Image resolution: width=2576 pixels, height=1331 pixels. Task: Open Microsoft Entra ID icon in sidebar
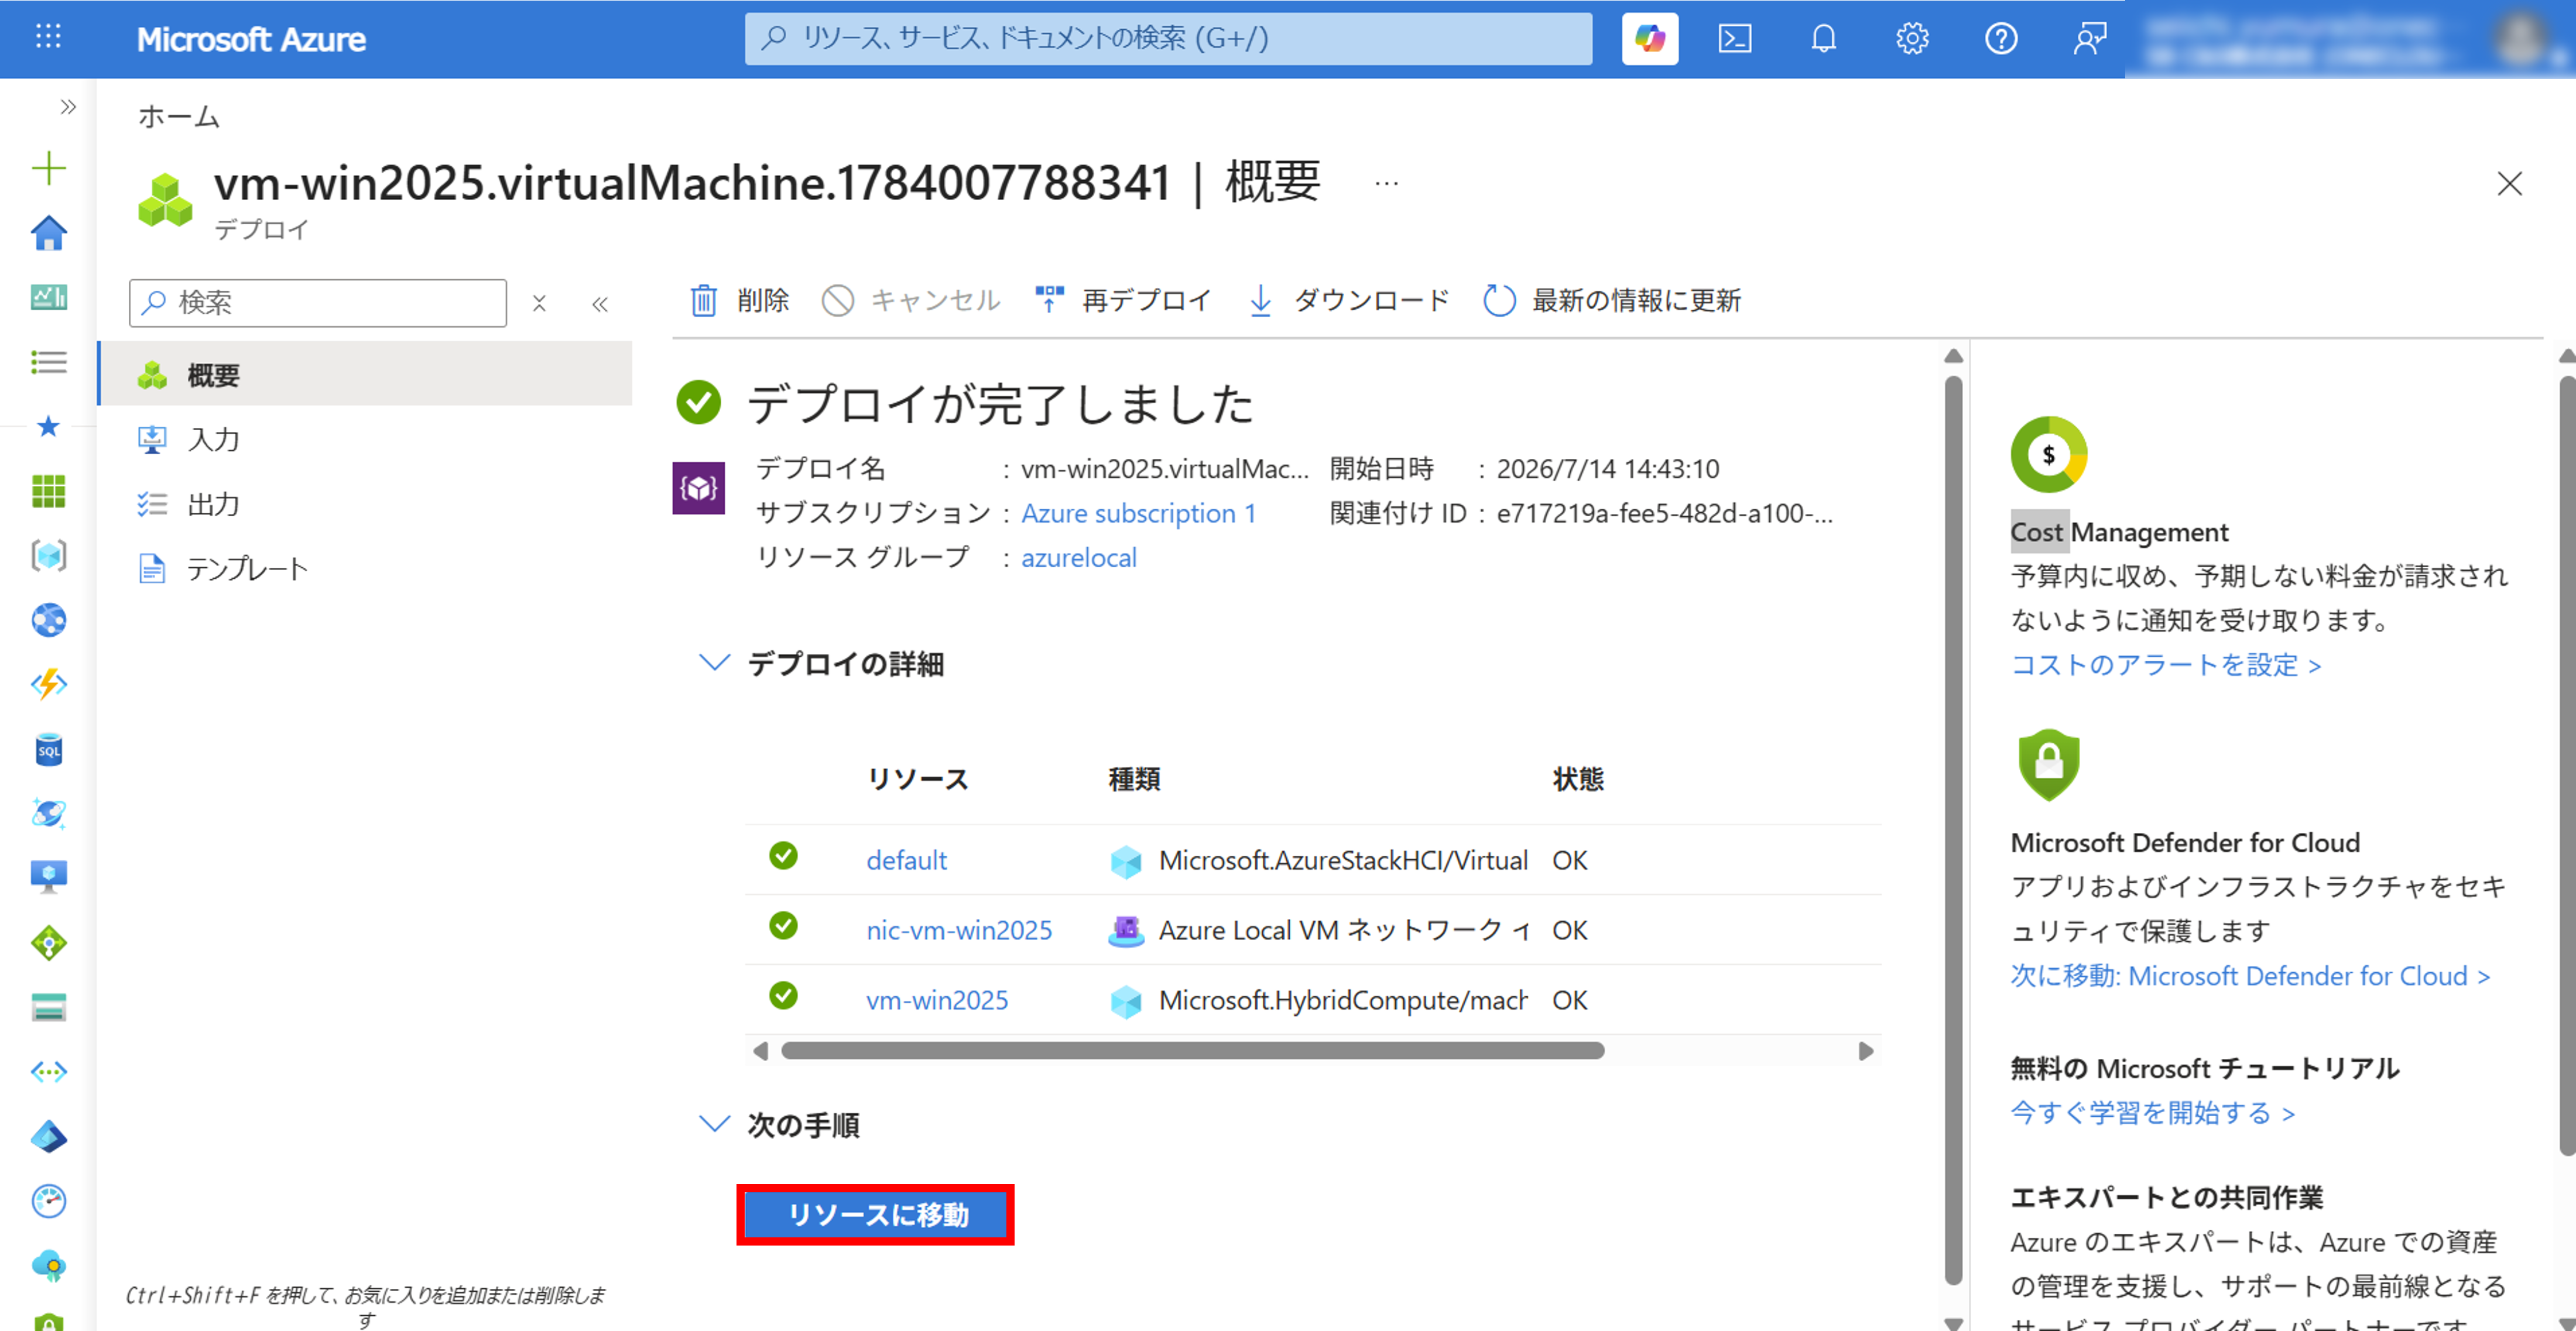[48, 1137]
